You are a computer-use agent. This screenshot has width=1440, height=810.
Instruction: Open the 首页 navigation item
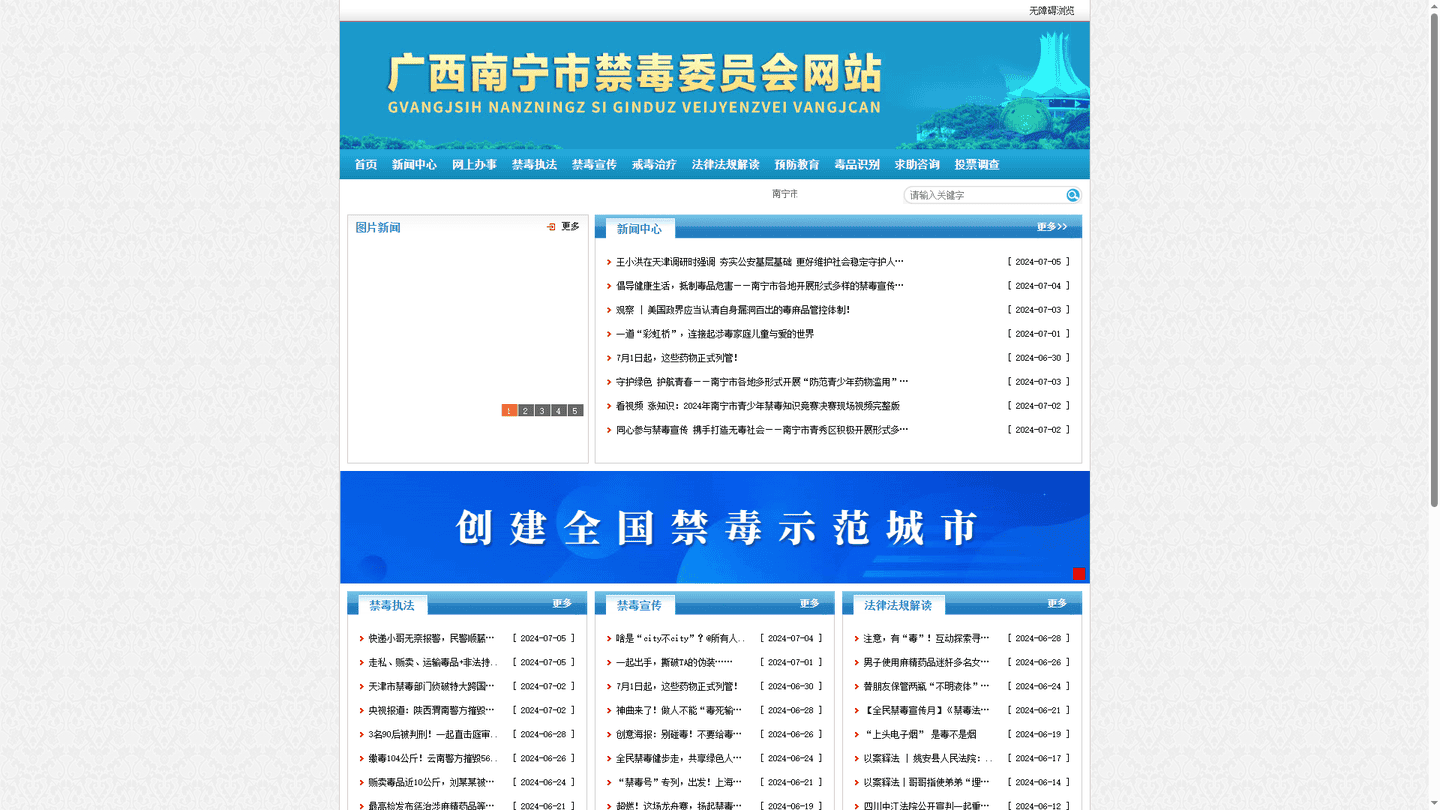click(366, 165)
